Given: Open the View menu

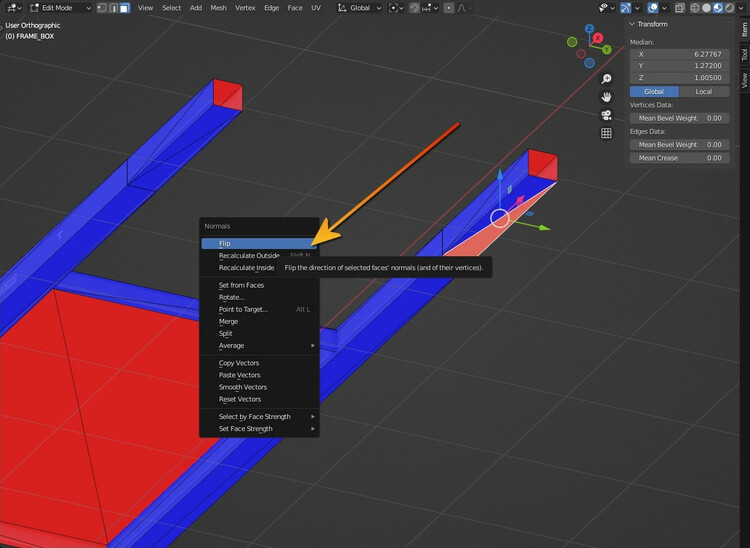Looking at the screenshot, I should [x=145, y=8].
